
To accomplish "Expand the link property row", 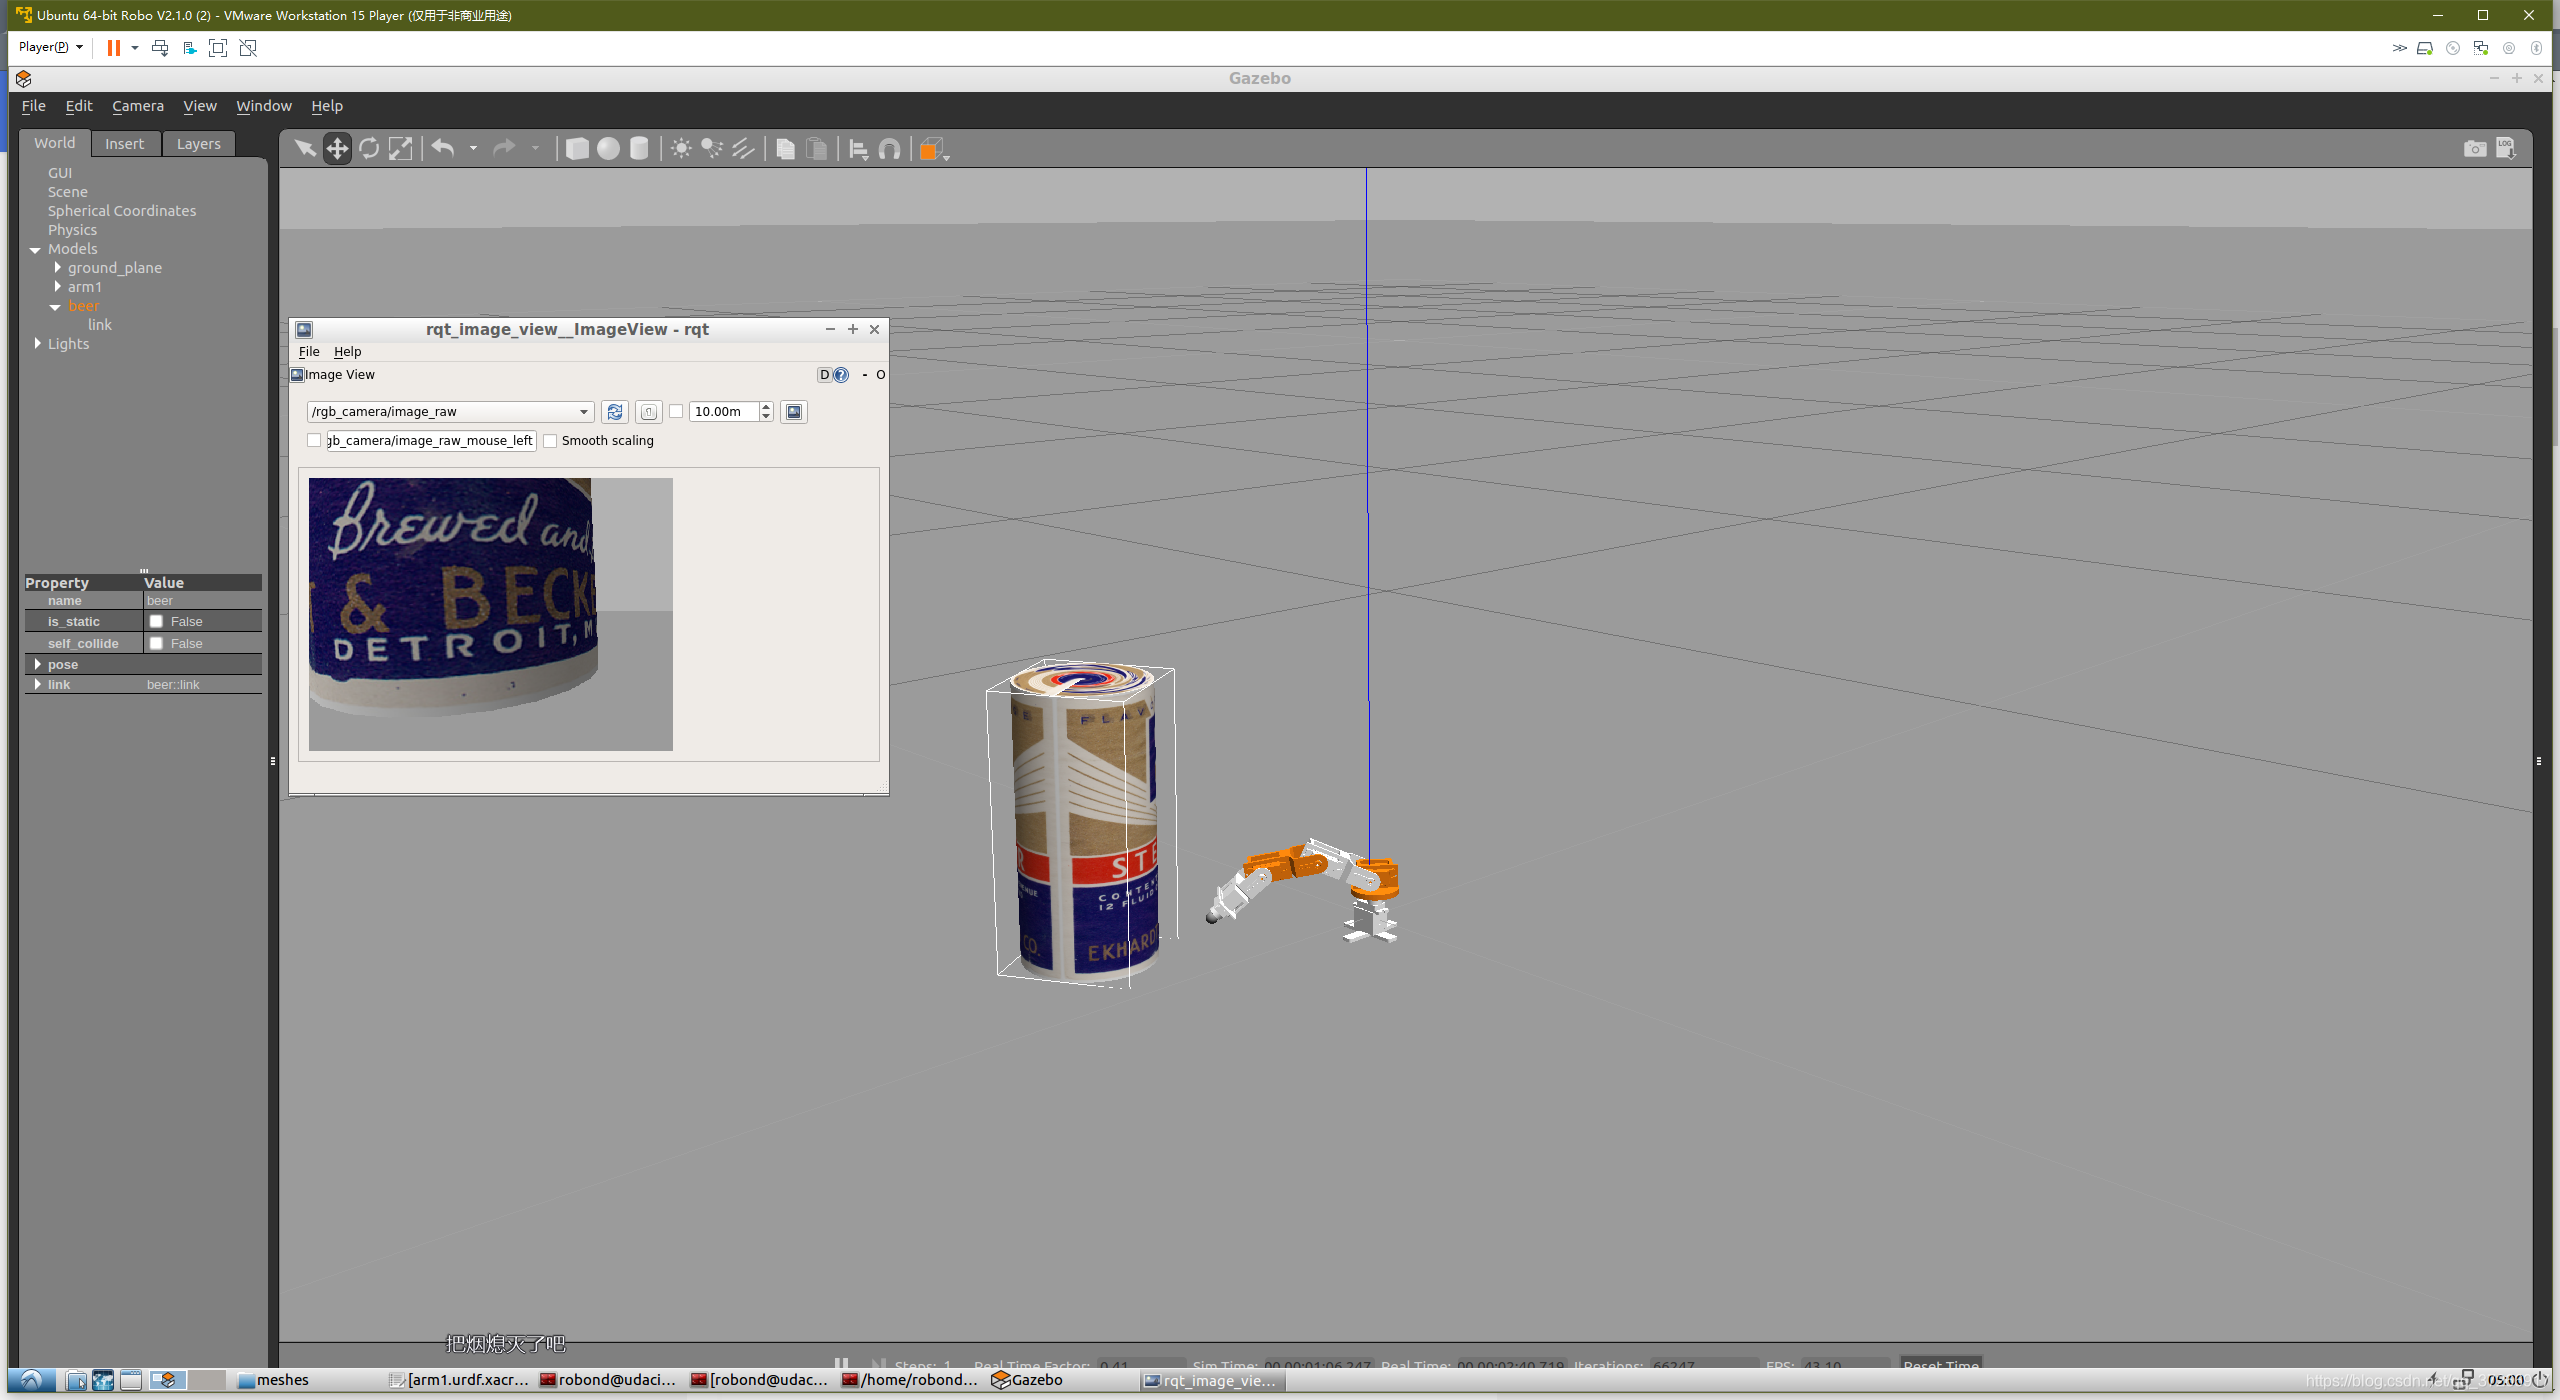I will 37,685.
